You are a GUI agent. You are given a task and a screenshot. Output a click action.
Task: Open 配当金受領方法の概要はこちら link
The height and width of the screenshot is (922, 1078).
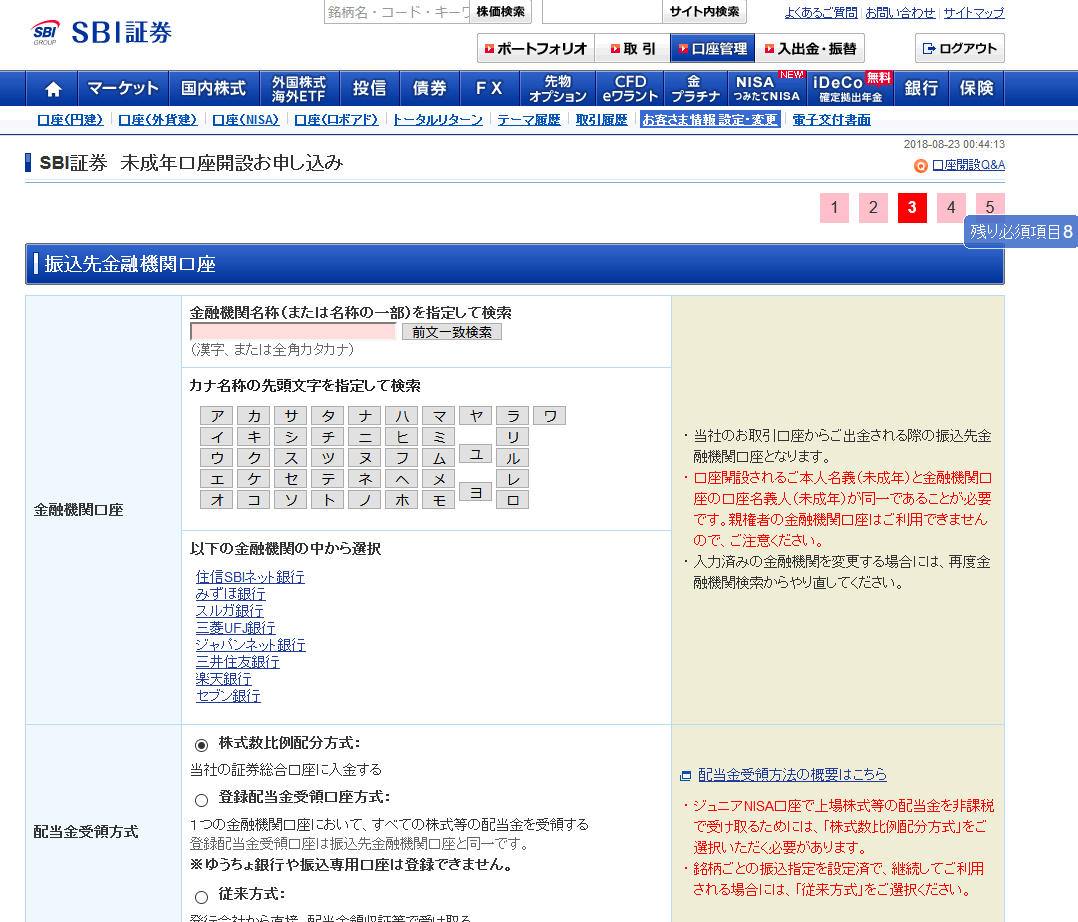[x=792, y=775]
